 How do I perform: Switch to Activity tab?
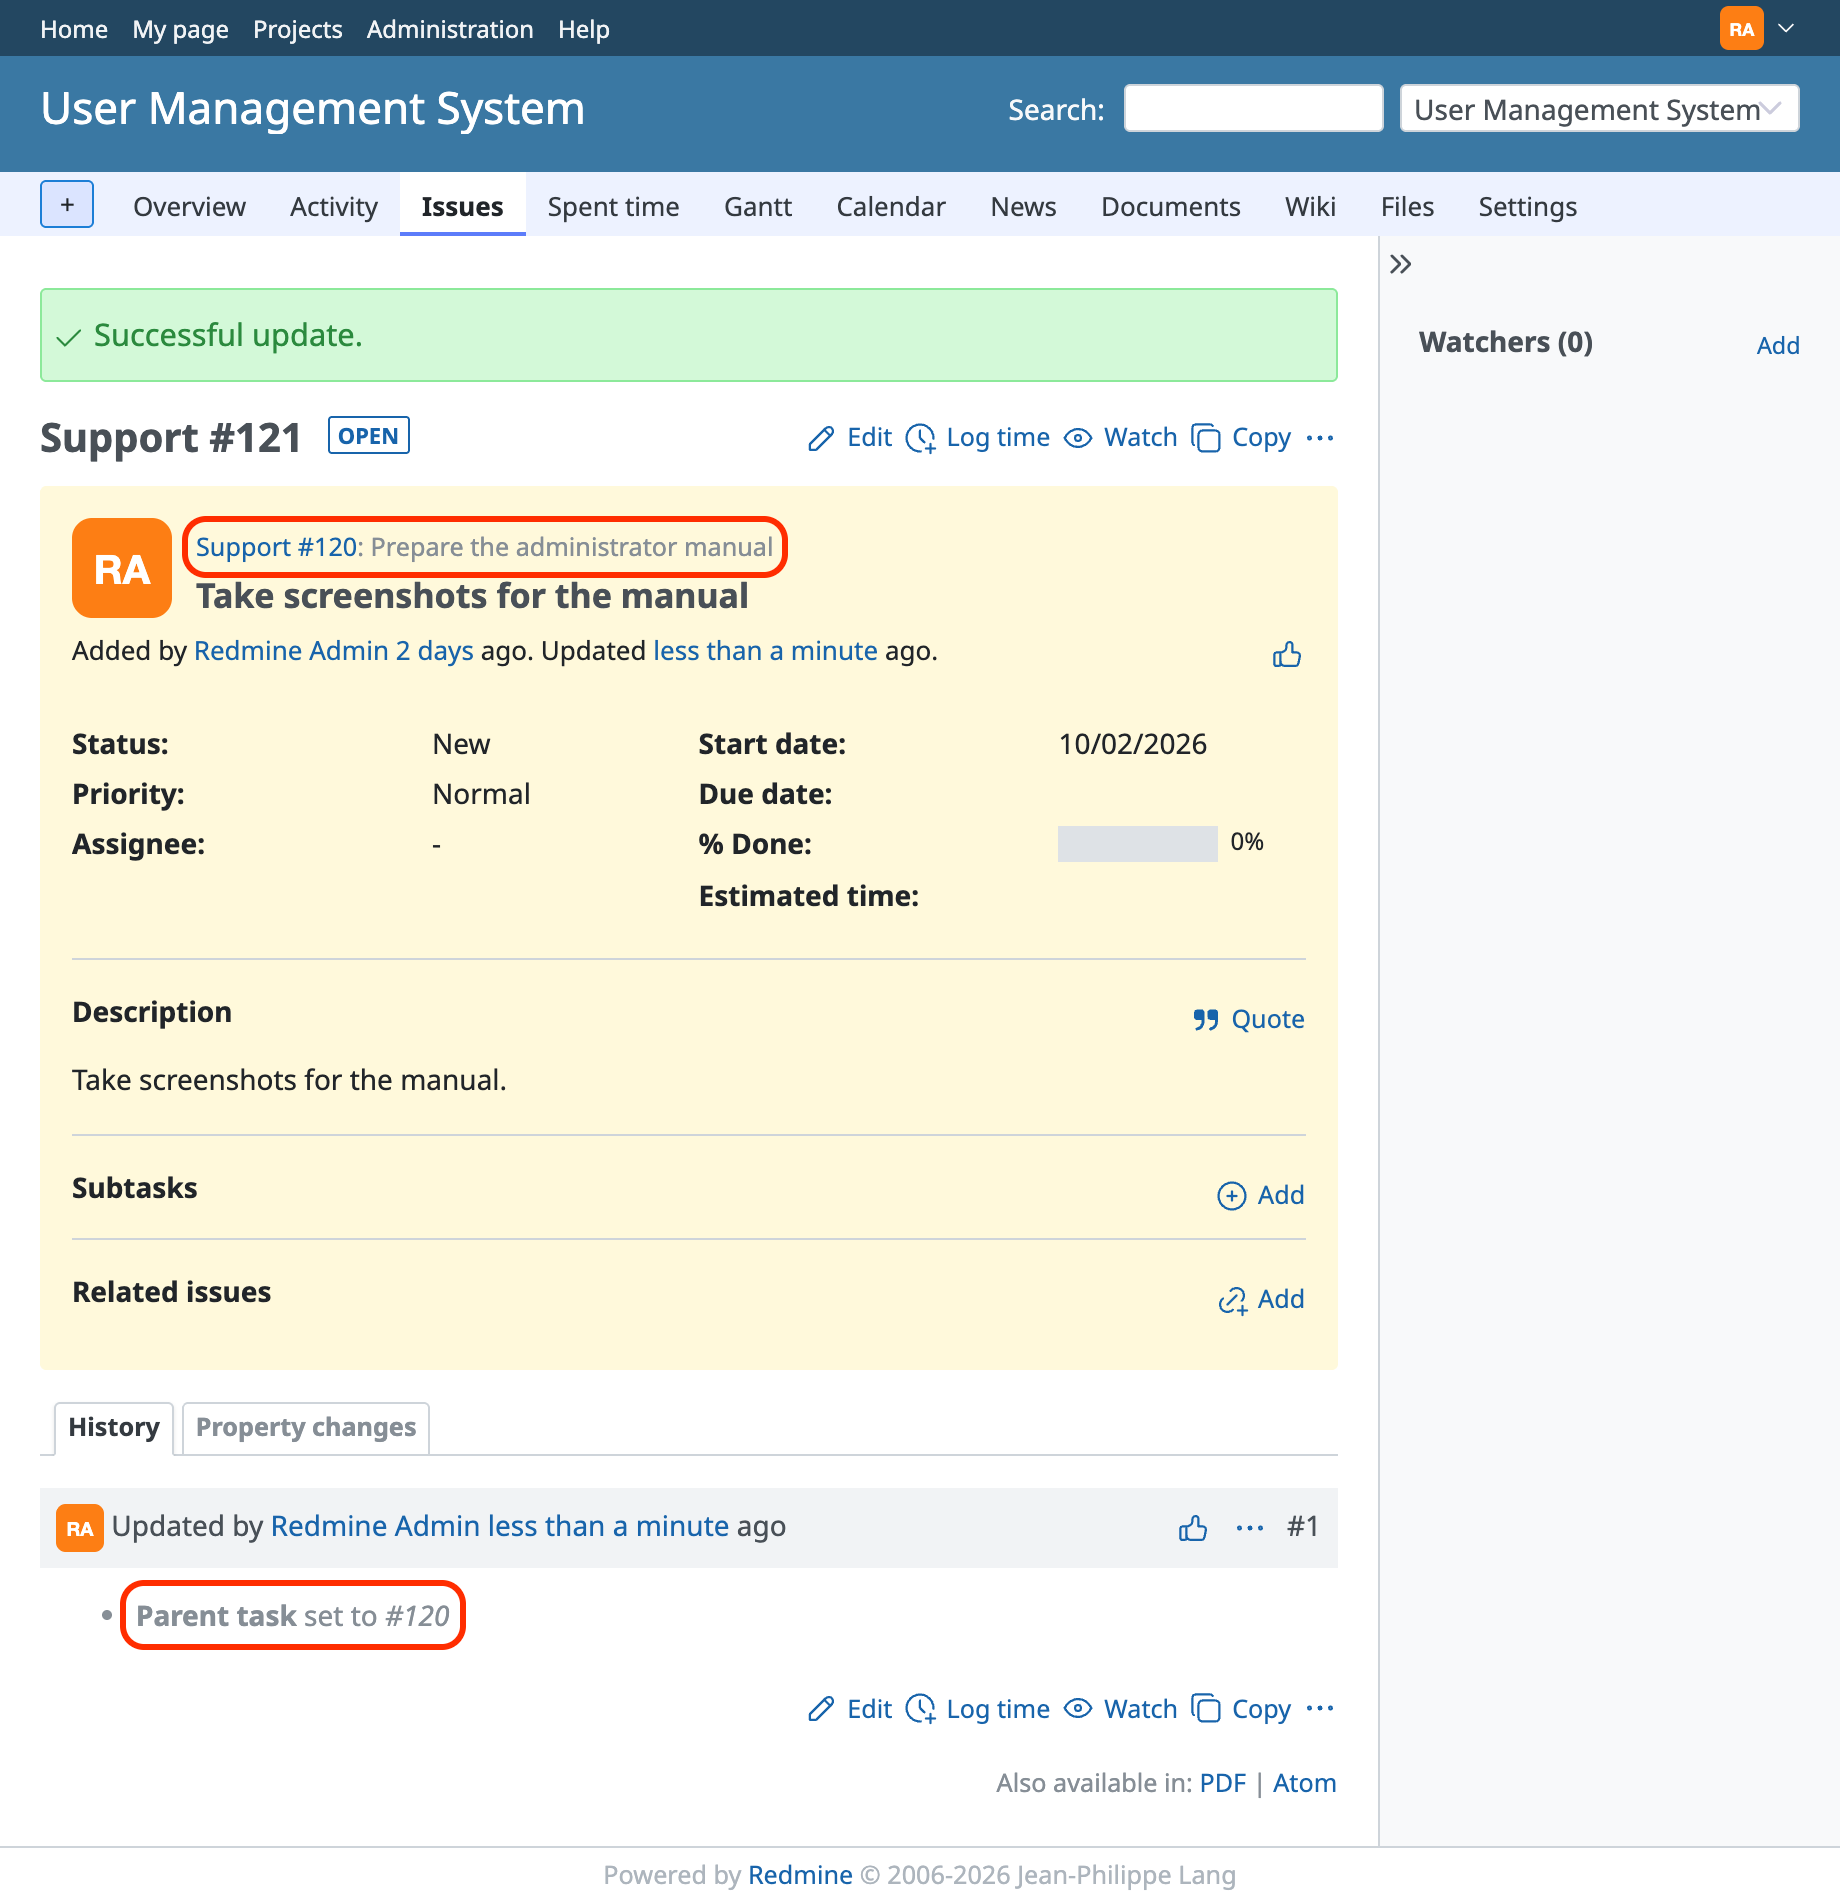pyautogui.click(x=334, y=206)
